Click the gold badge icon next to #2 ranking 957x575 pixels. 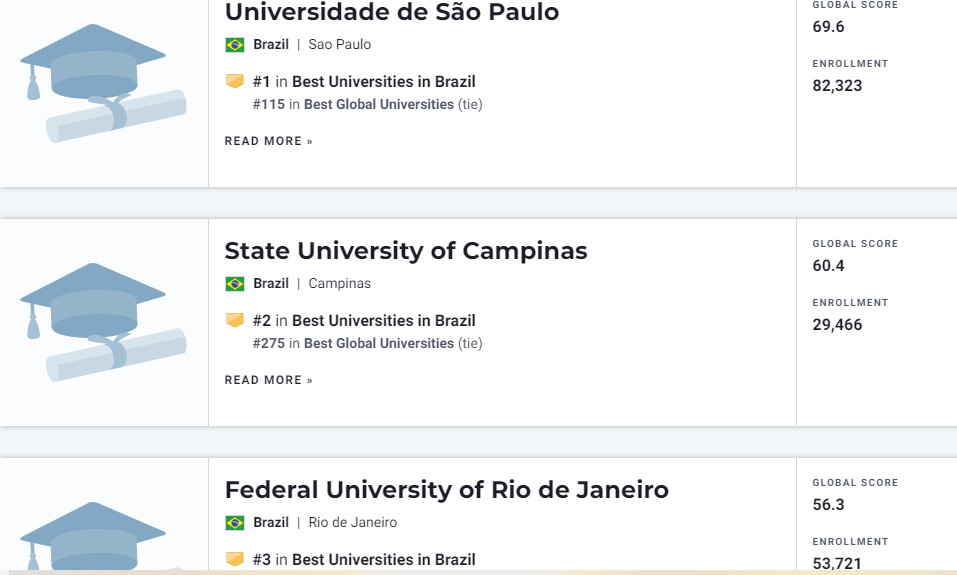235,320
